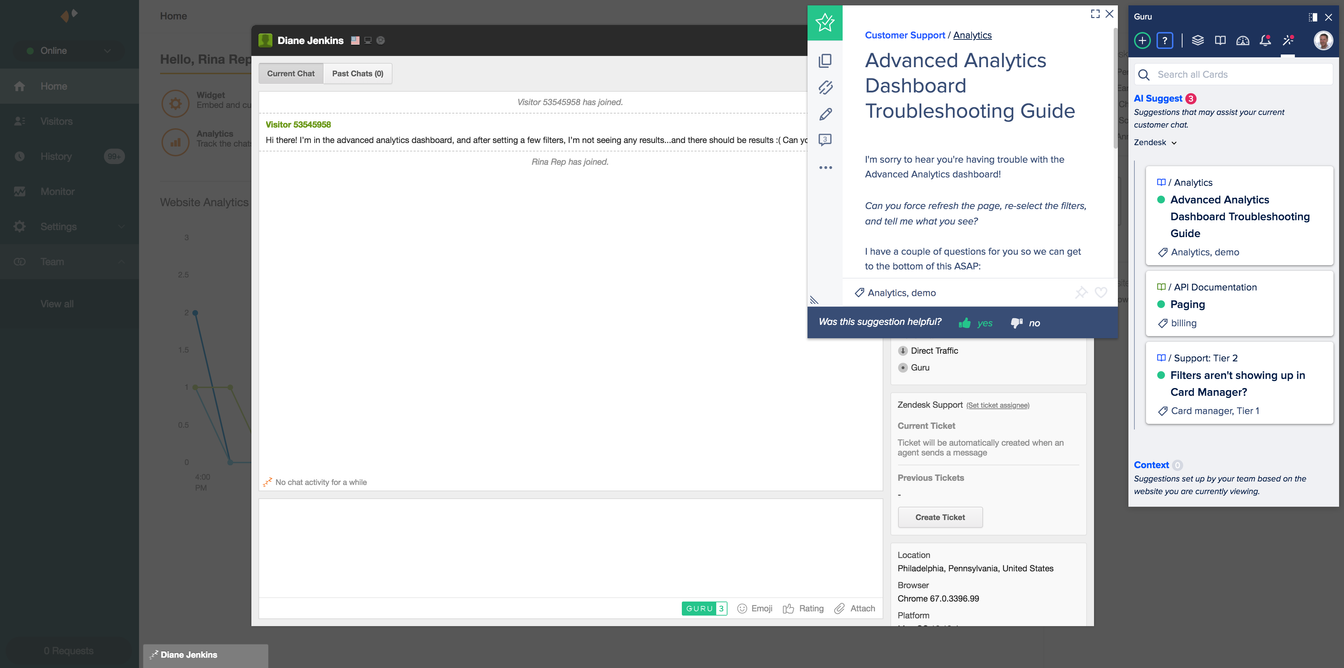The image size is (1344, 668).
Task: Click the Analytics breadcrumb link
Action: tap(972, 35)
